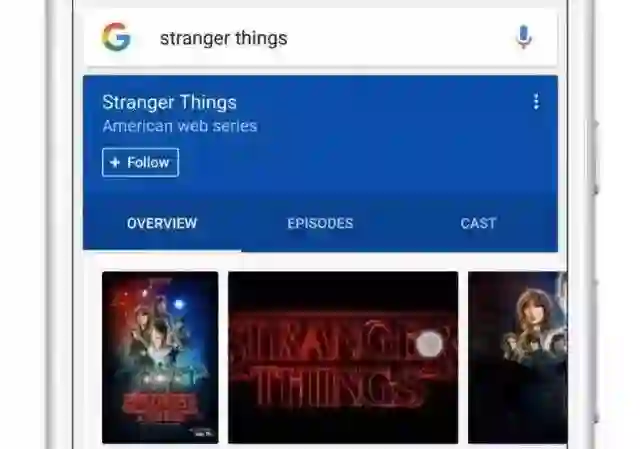Select the 'American web series' subtitle
This screenshot has height=449, width=640.
pos(180,126)
